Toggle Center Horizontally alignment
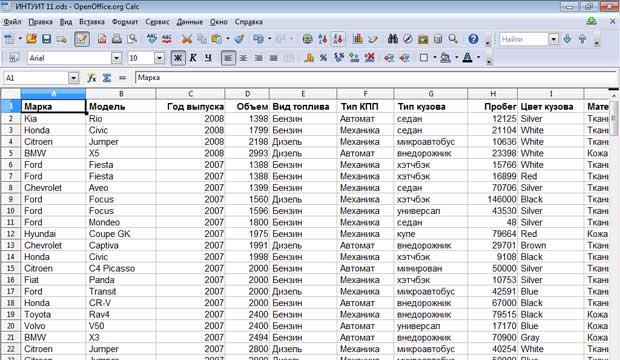The image size is (620, 360). 244,58
